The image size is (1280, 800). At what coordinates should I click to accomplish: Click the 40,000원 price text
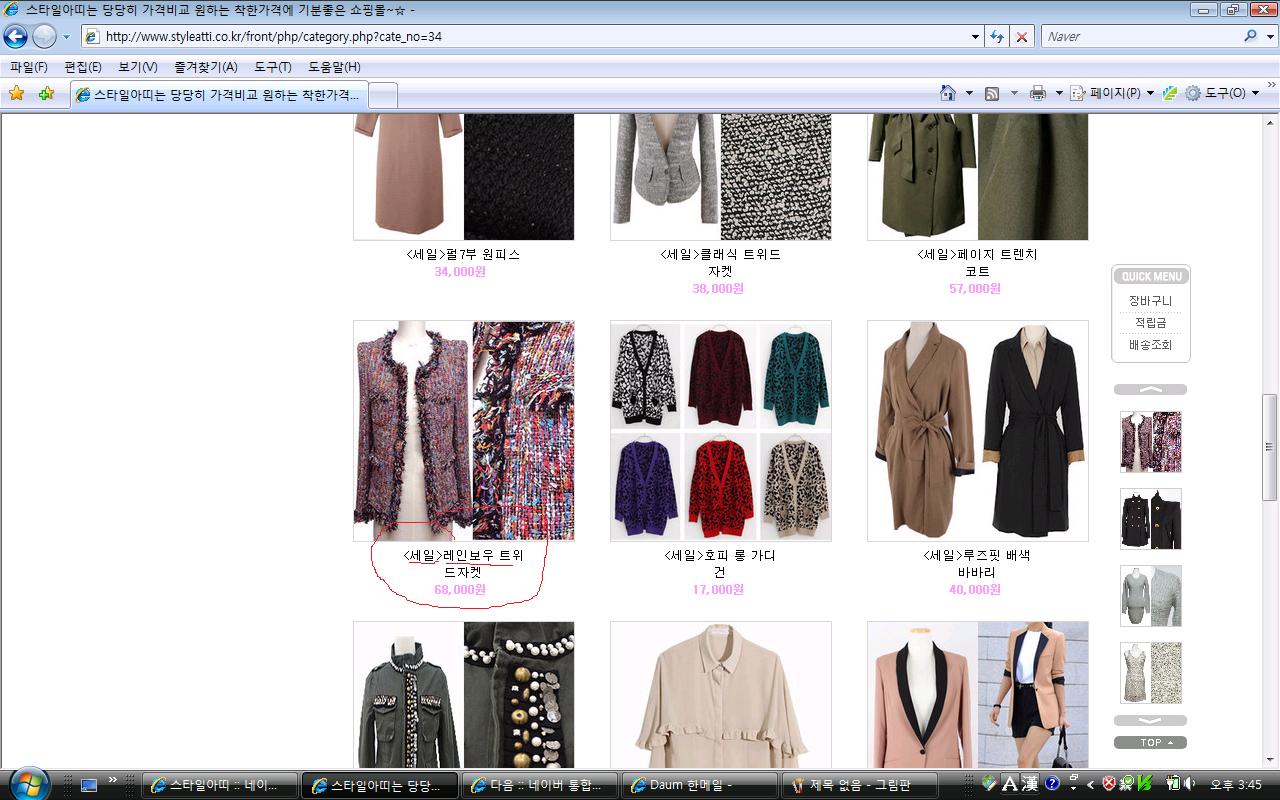point(975,590)
